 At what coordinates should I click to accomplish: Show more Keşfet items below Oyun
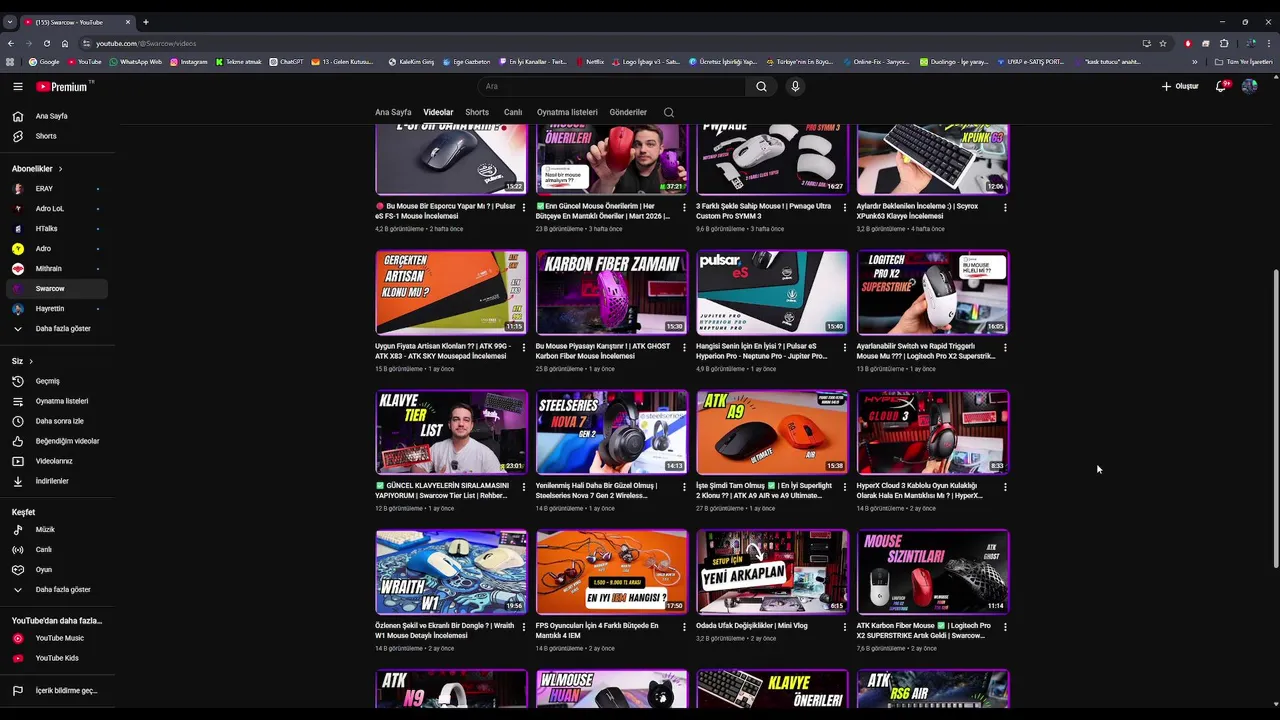(57, 589)
